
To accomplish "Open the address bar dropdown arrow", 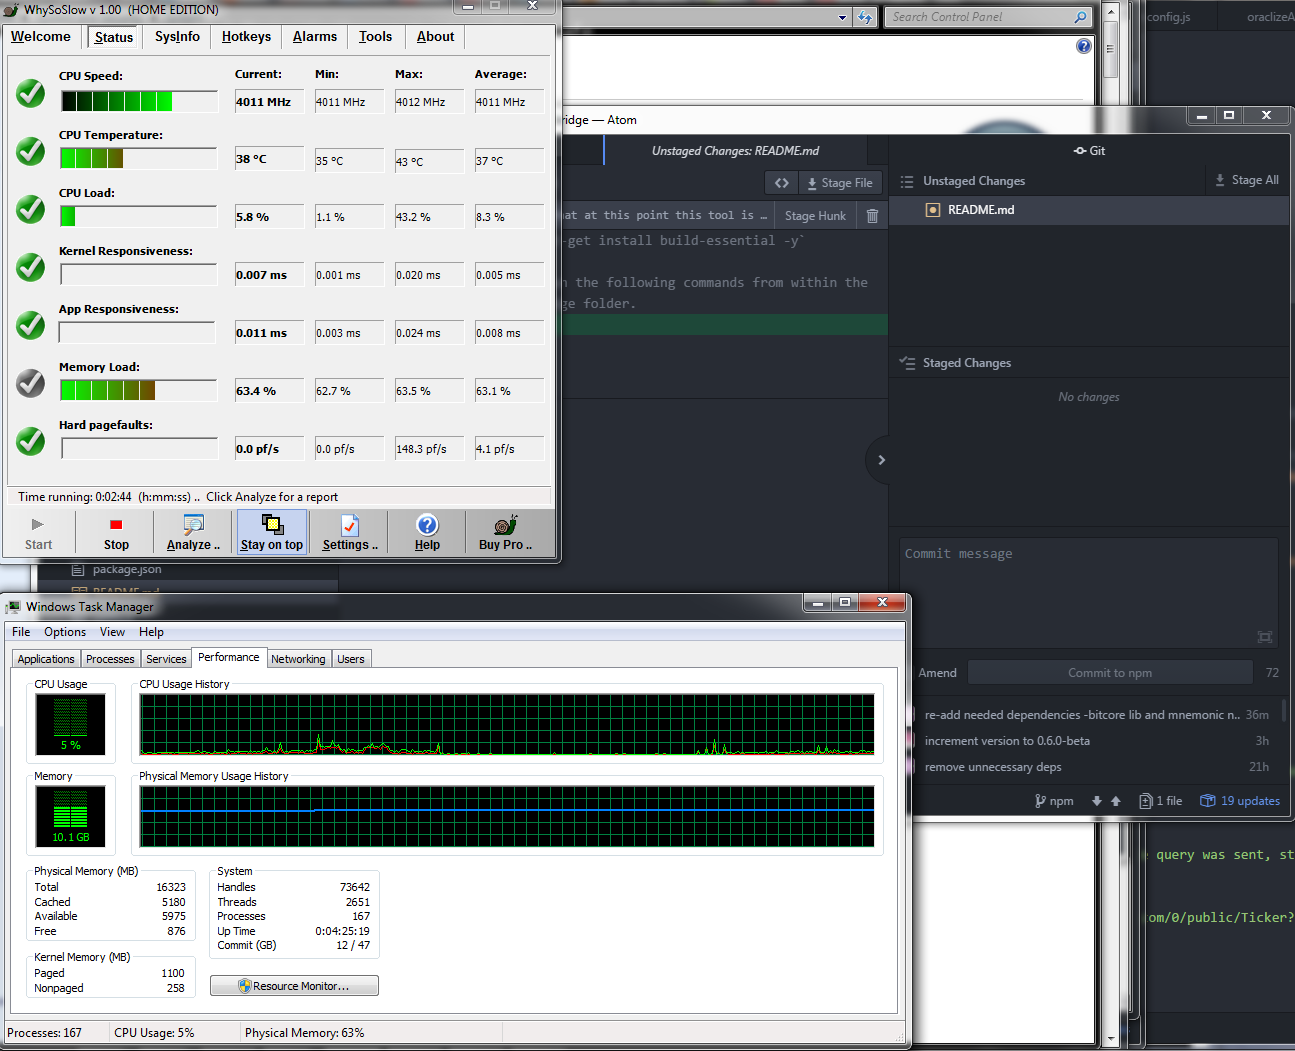I will point(843,17).
